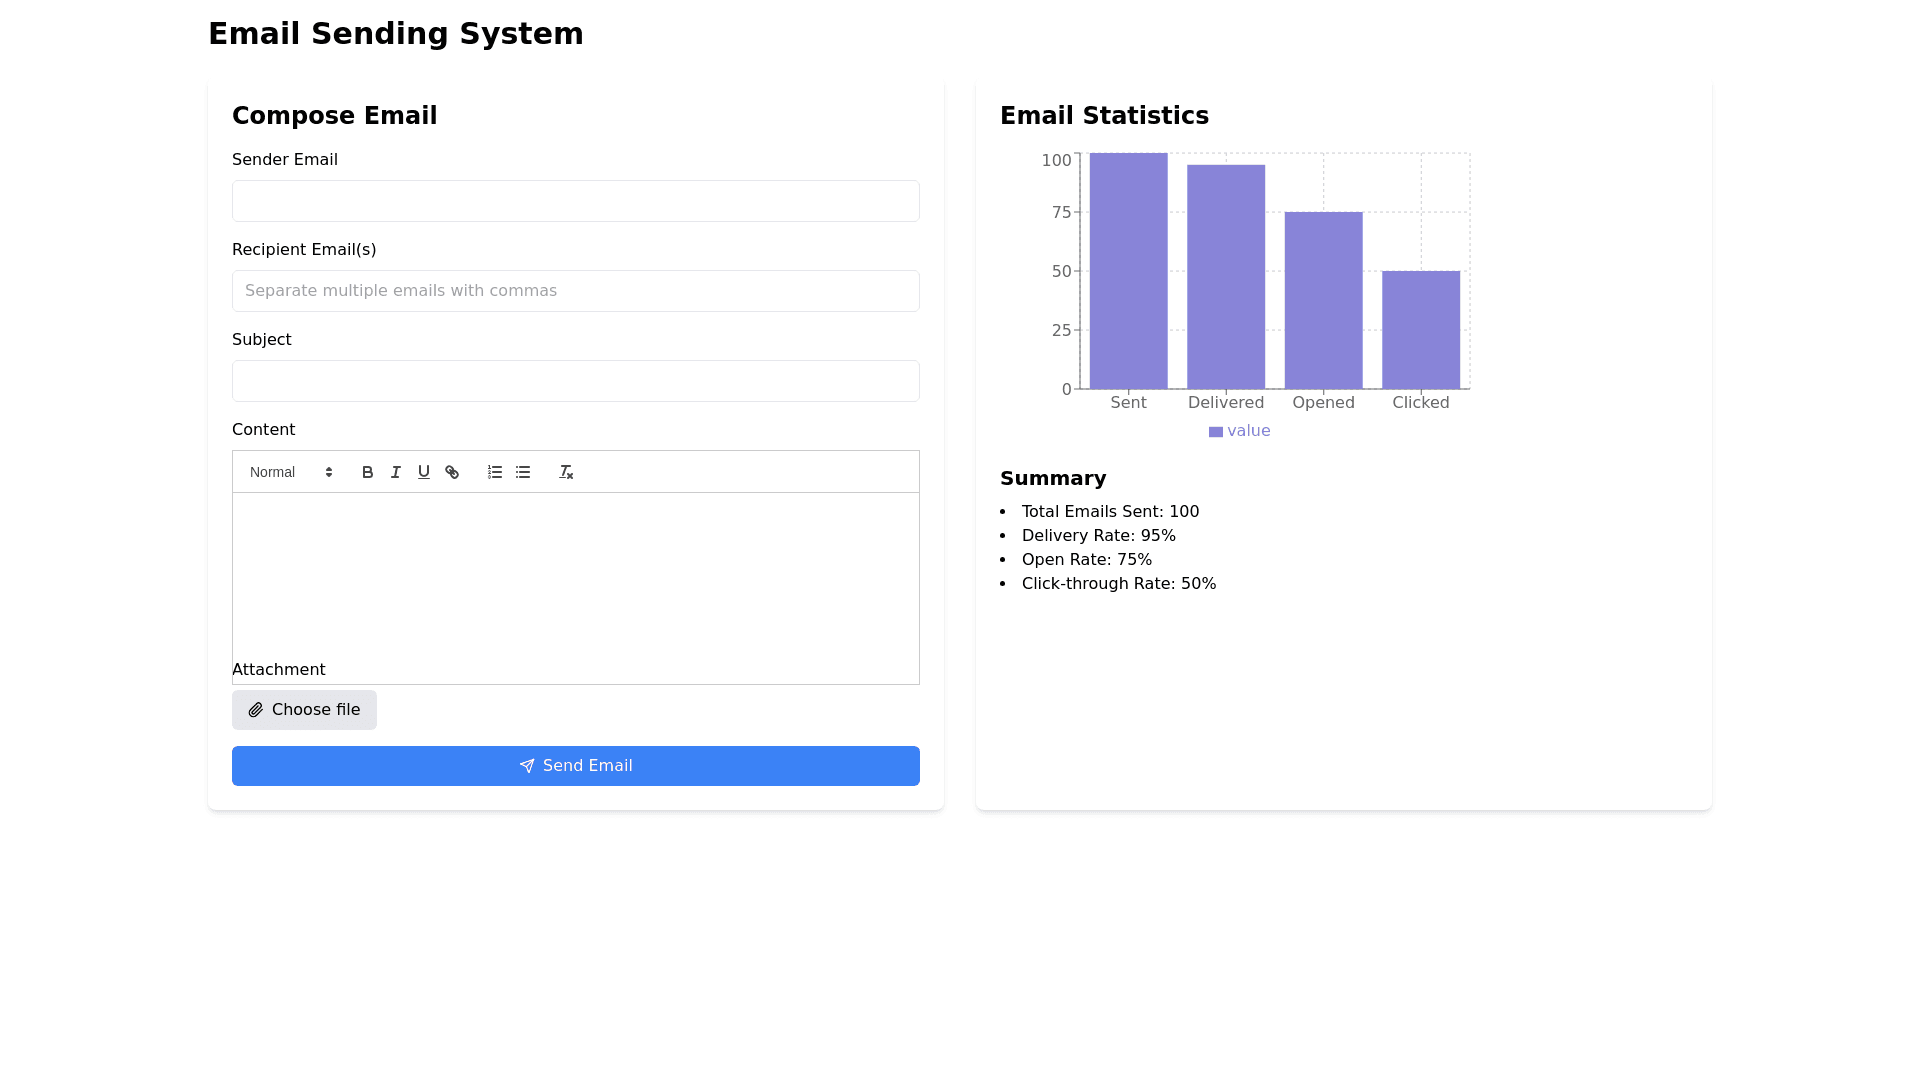Apply ordered numbered list formatting

coord(495,472)
